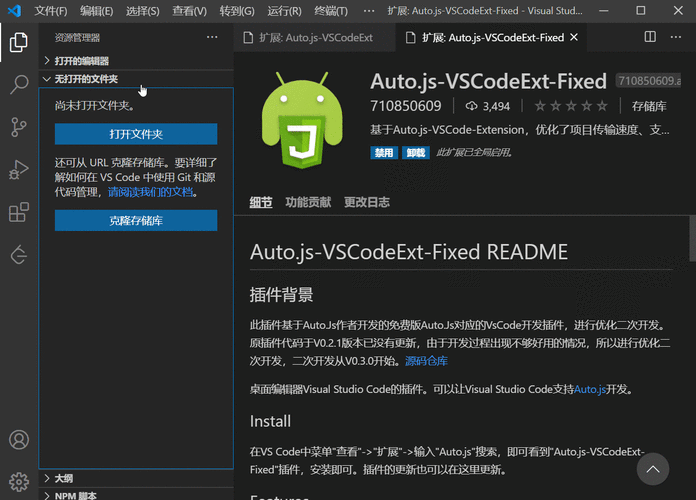Click the Install heading in README
The height and width of the screenshot is (500, 696).
(270, 421)
